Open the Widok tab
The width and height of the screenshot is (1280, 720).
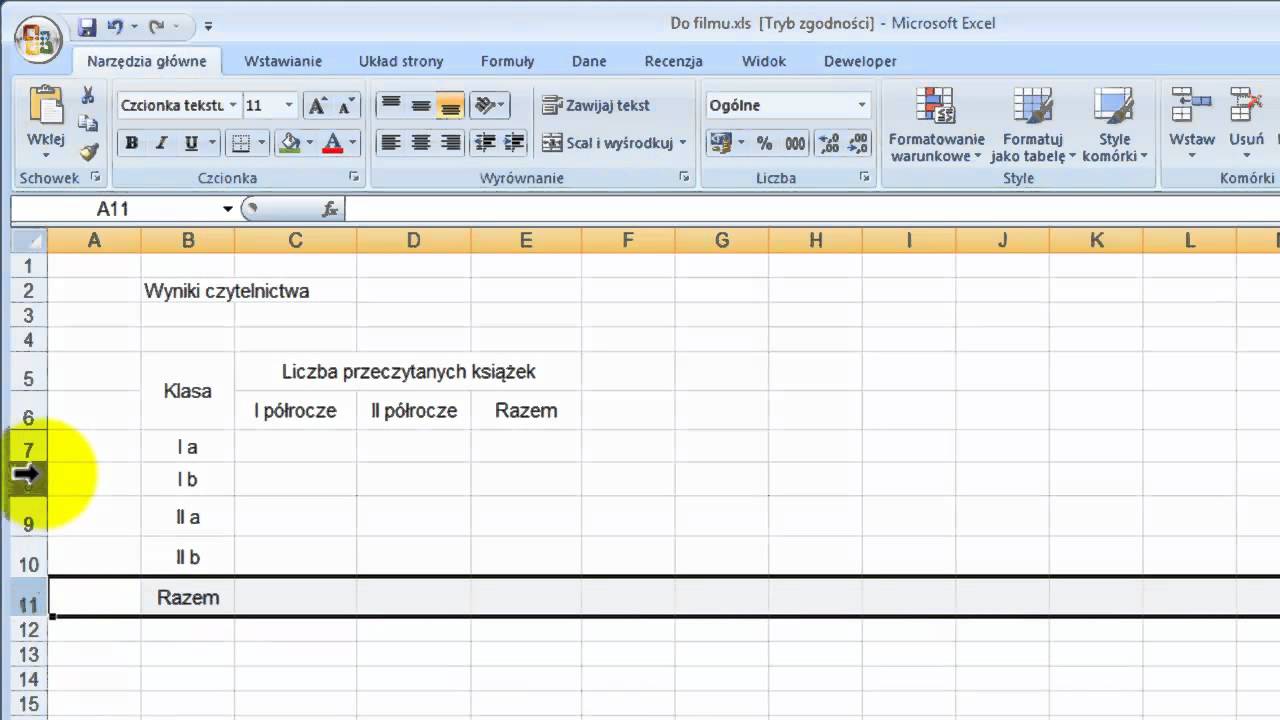tap(763, 61)
